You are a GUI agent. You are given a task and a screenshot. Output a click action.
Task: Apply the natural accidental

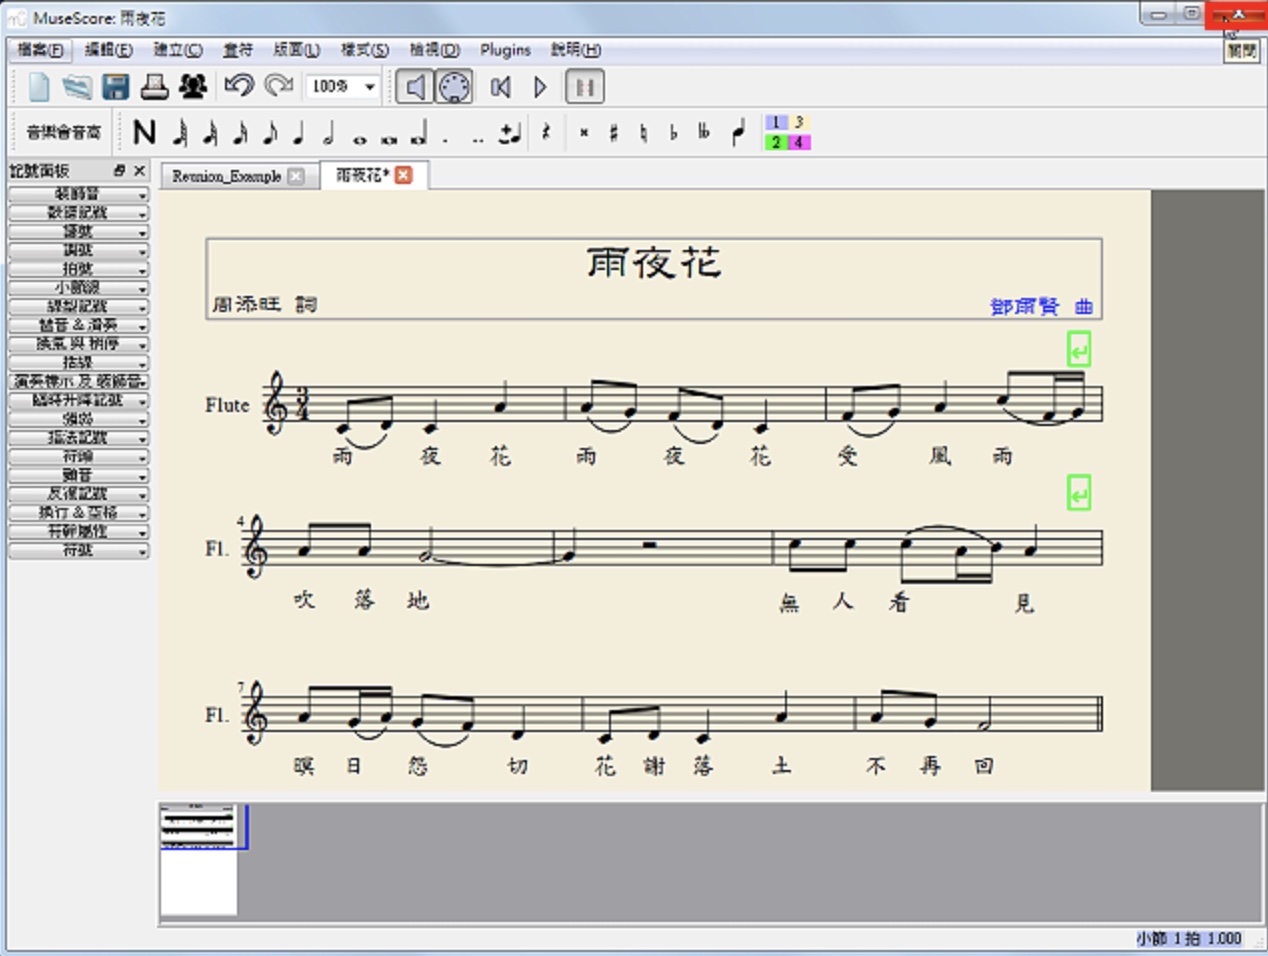click(x=643, y=132)
